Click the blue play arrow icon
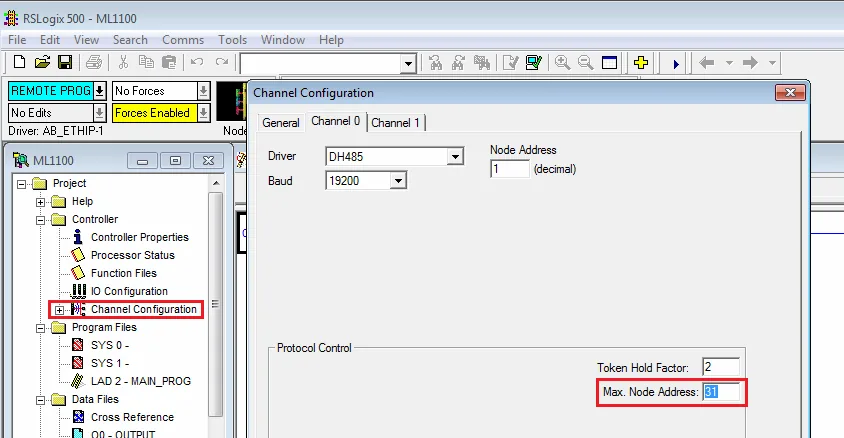The height and width of the screenshot is (438, 844). [x=676, y=64]
